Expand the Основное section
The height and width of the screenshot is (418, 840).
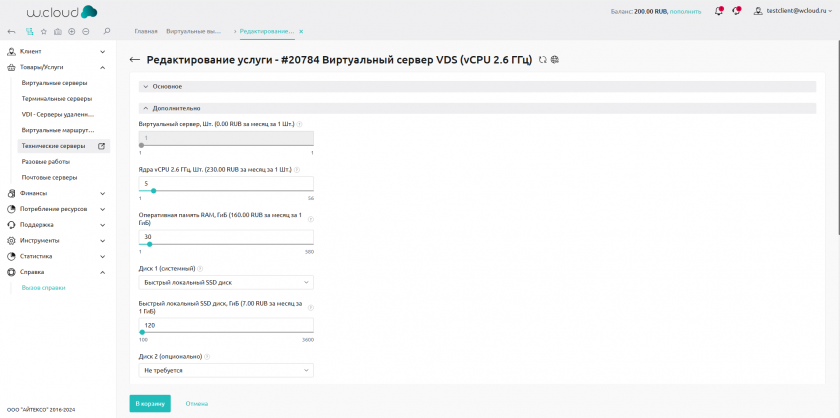click(x=145, y=87)
